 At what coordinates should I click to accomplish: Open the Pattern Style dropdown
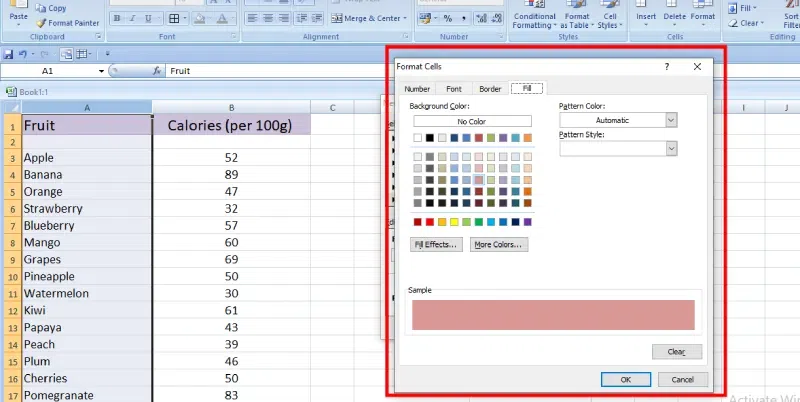coord(671,148)
